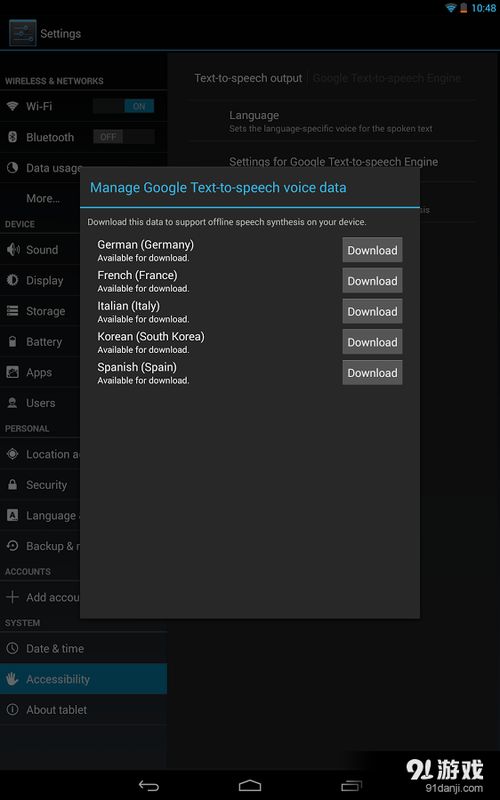Open the Storage settings entry
This screenshot has width=500, height=800.
pos(40,311)
